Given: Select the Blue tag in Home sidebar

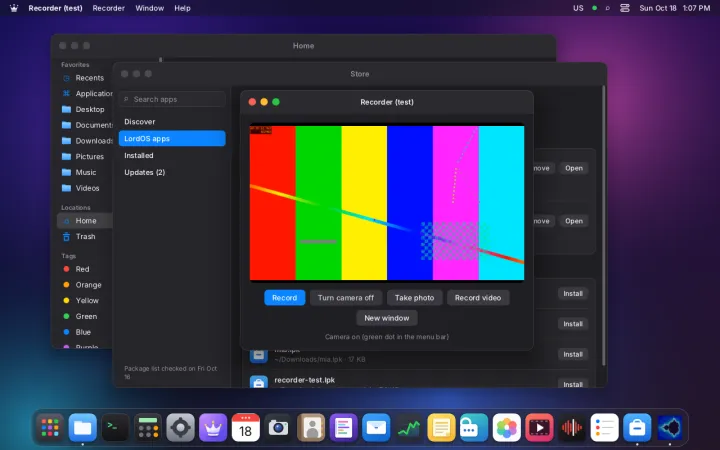Looking at the screenshot, I should coord(86,332).
